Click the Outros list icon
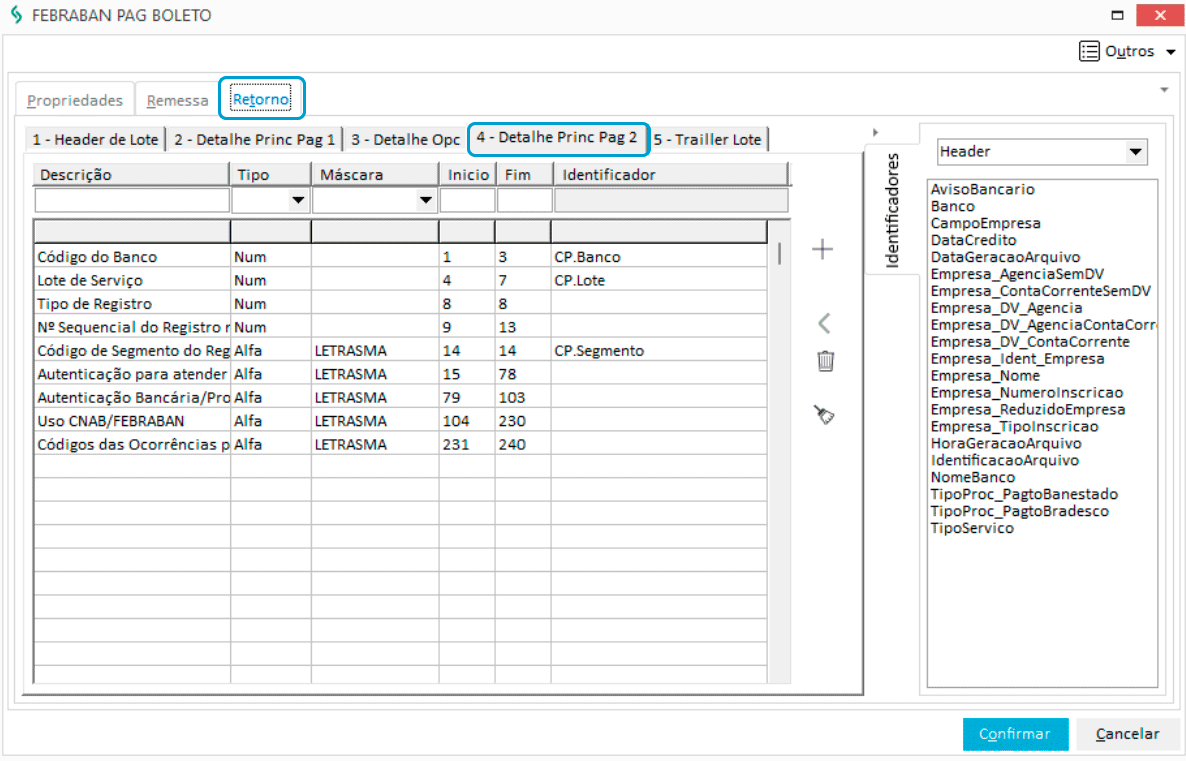 [x=1089, y=51]
